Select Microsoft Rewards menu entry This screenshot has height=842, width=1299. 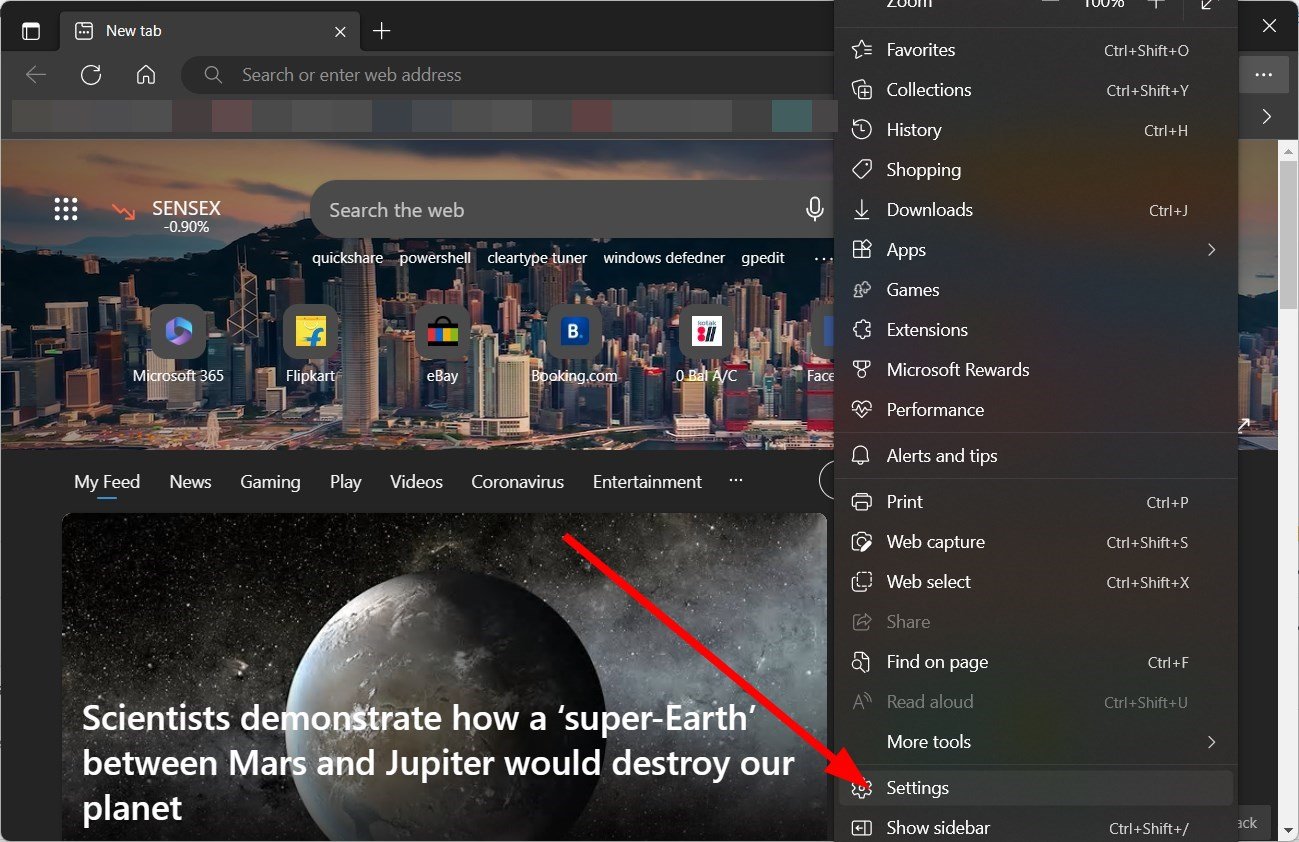pos(1036,370)
